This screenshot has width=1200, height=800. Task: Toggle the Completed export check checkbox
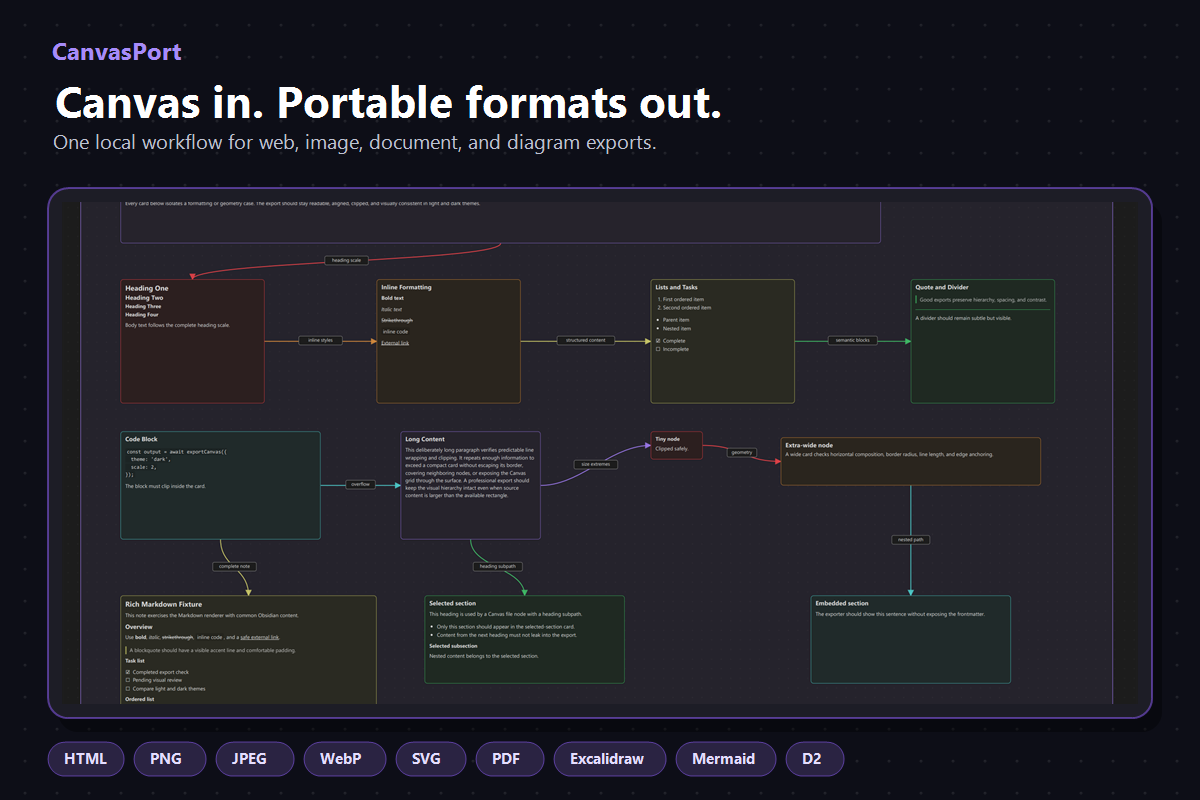pyautogui.click(x=128, y=672)
